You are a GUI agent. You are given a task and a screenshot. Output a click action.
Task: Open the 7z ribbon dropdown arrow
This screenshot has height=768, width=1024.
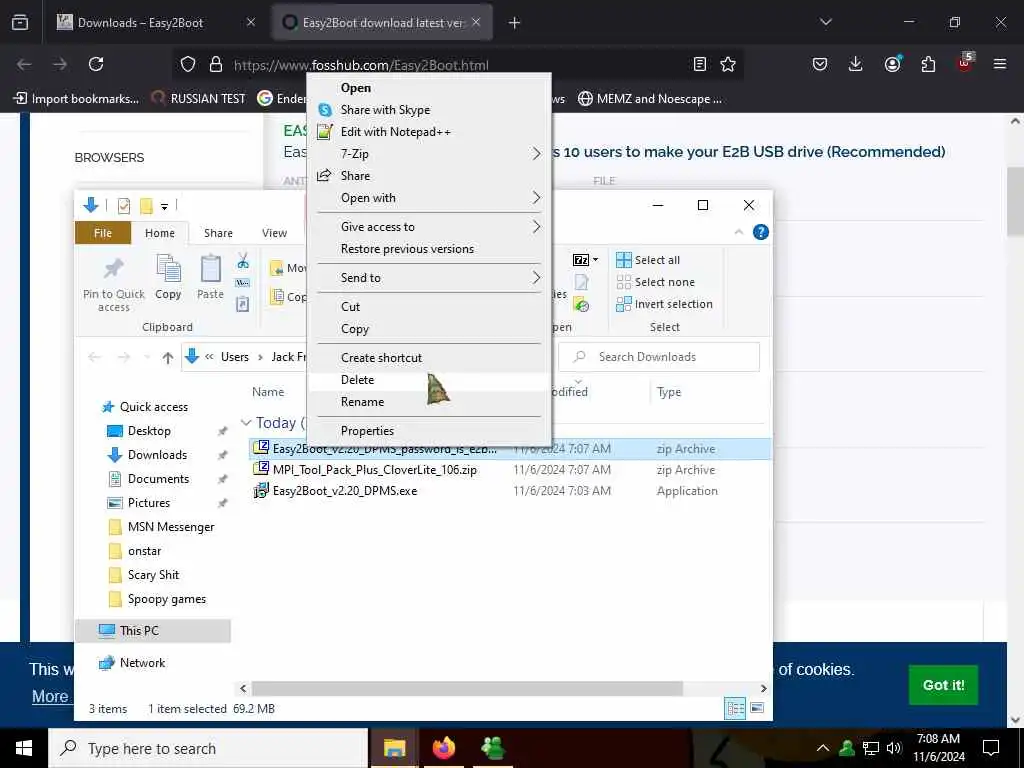pos(596,260)
